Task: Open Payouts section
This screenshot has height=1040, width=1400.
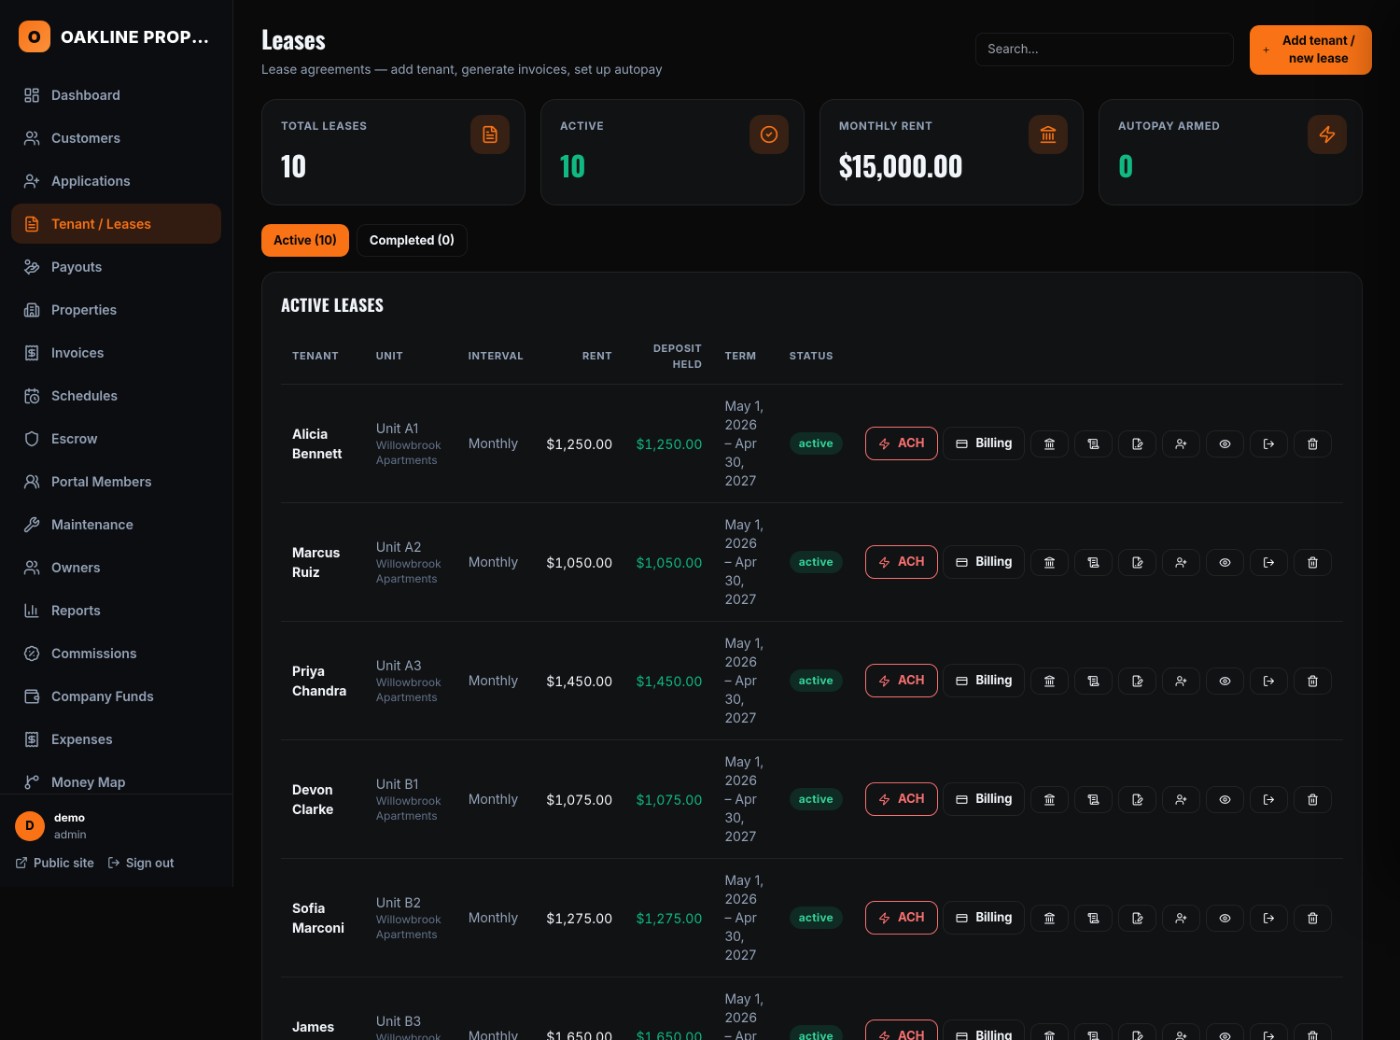Action: (116, 267)
